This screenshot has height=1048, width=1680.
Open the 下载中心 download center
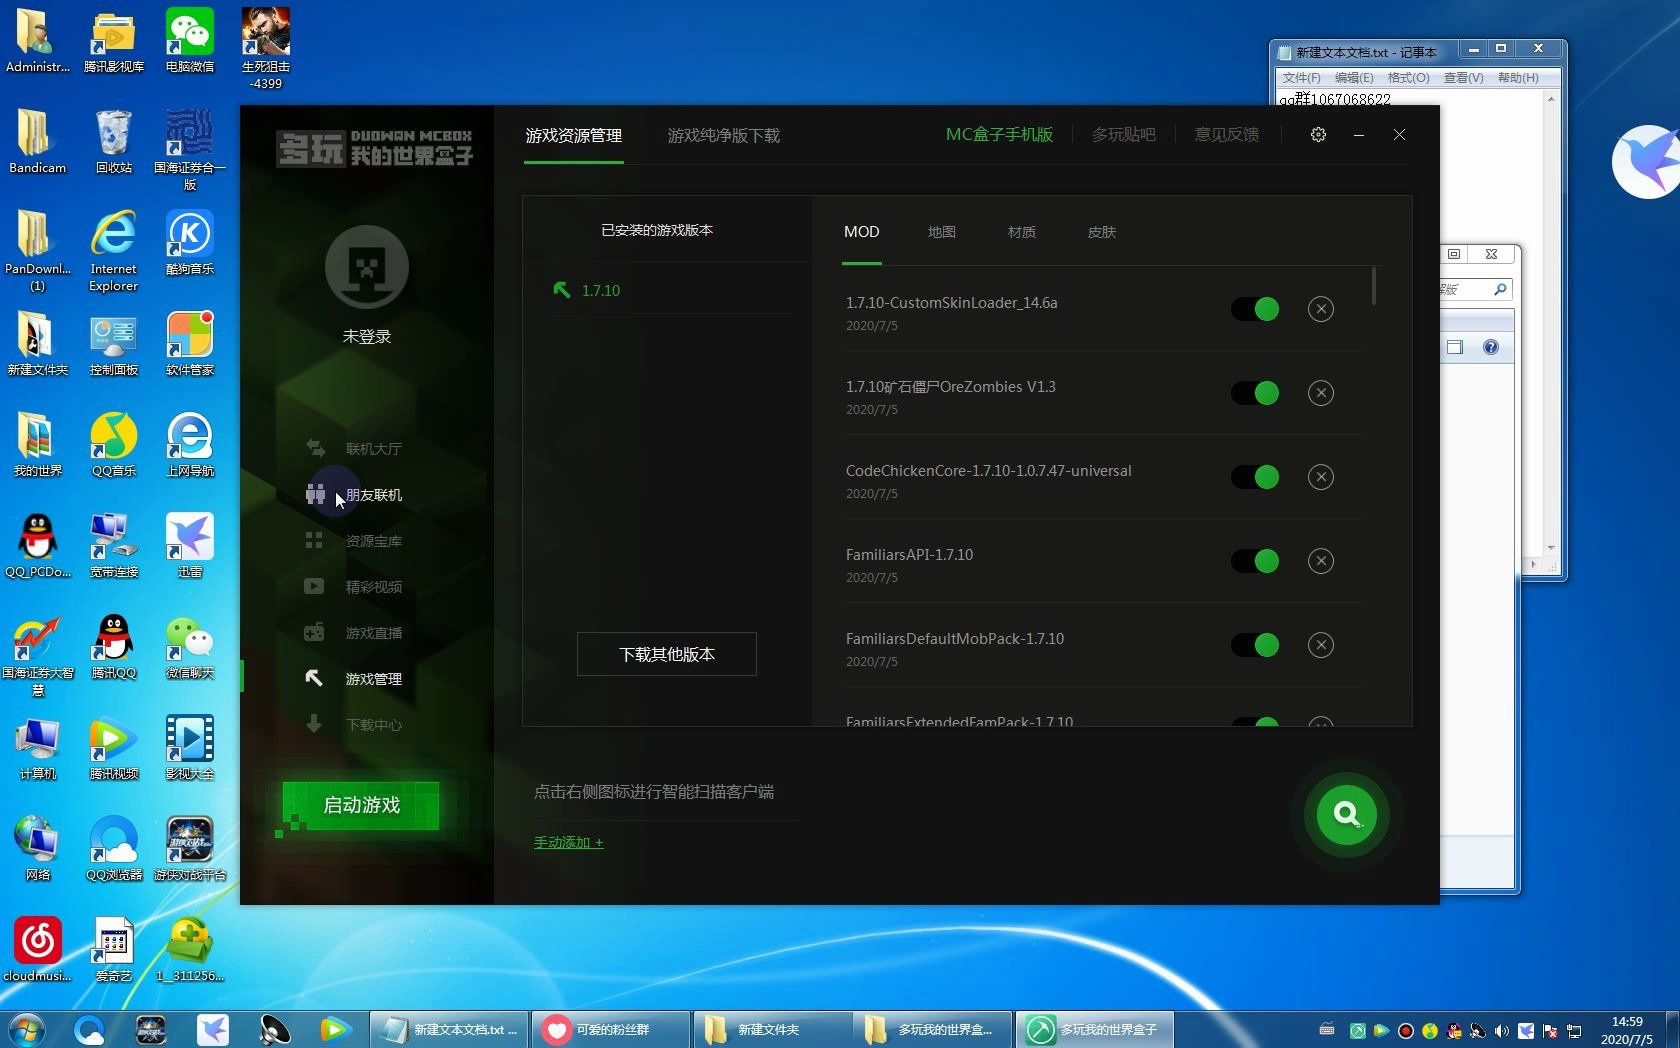point(372,724)
